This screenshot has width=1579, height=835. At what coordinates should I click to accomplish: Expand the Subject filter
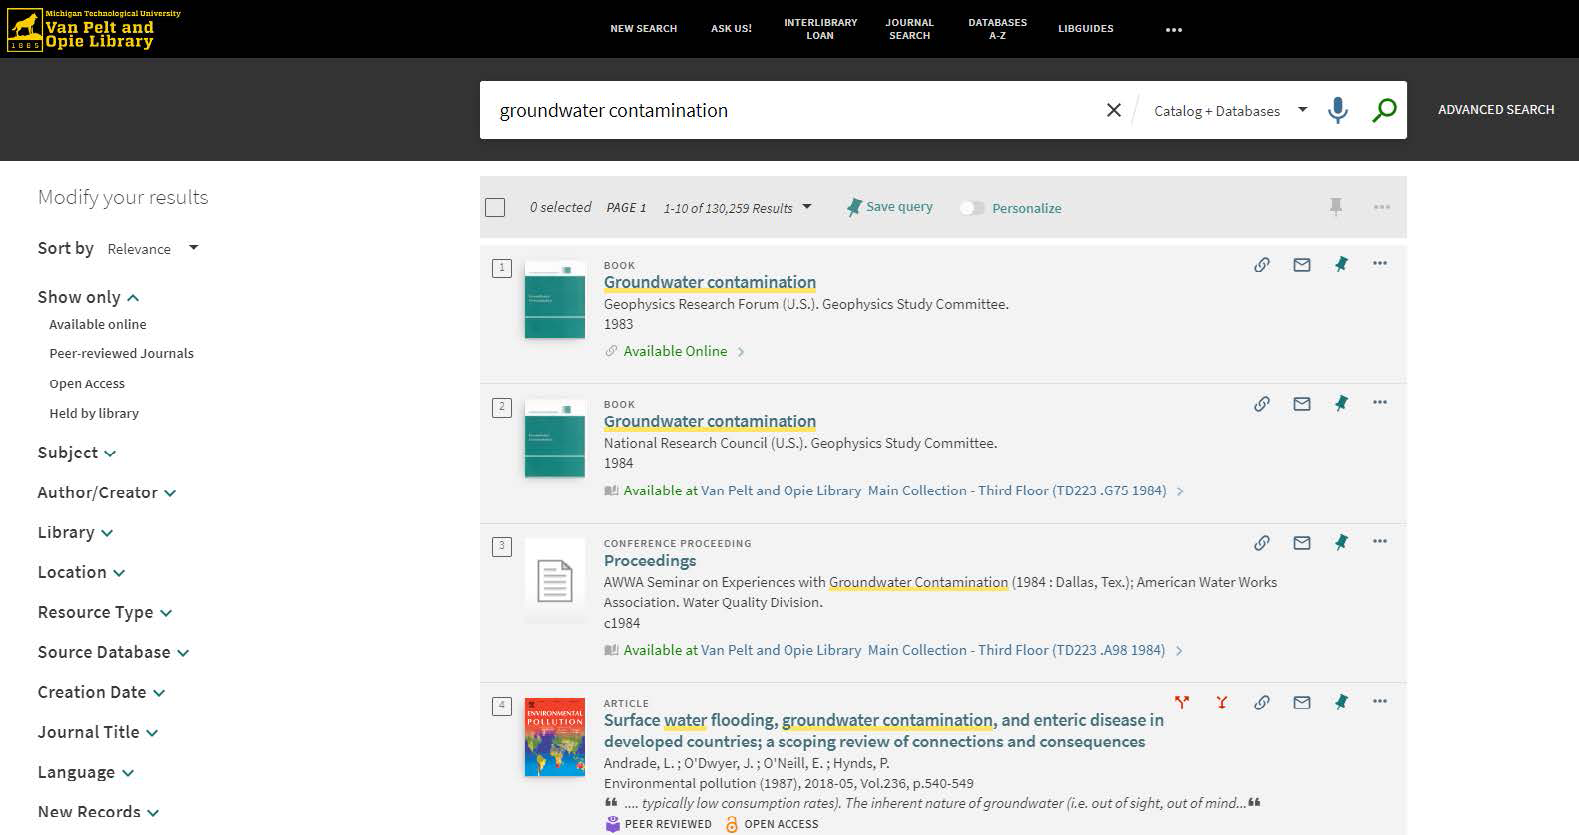[x=77, y=452]
